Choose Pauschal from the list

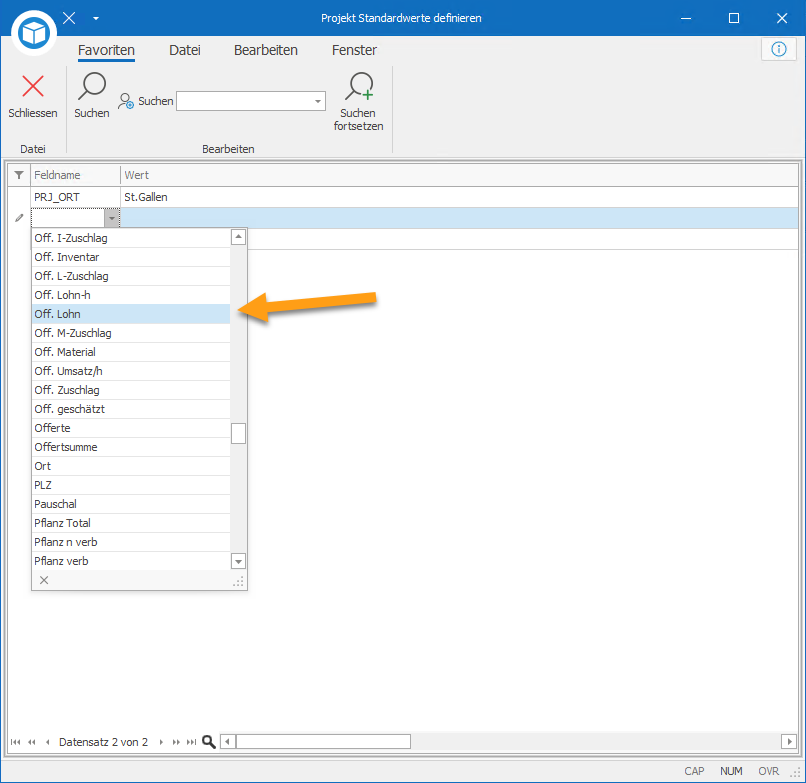pyautogui.click(x=131, y=504)
